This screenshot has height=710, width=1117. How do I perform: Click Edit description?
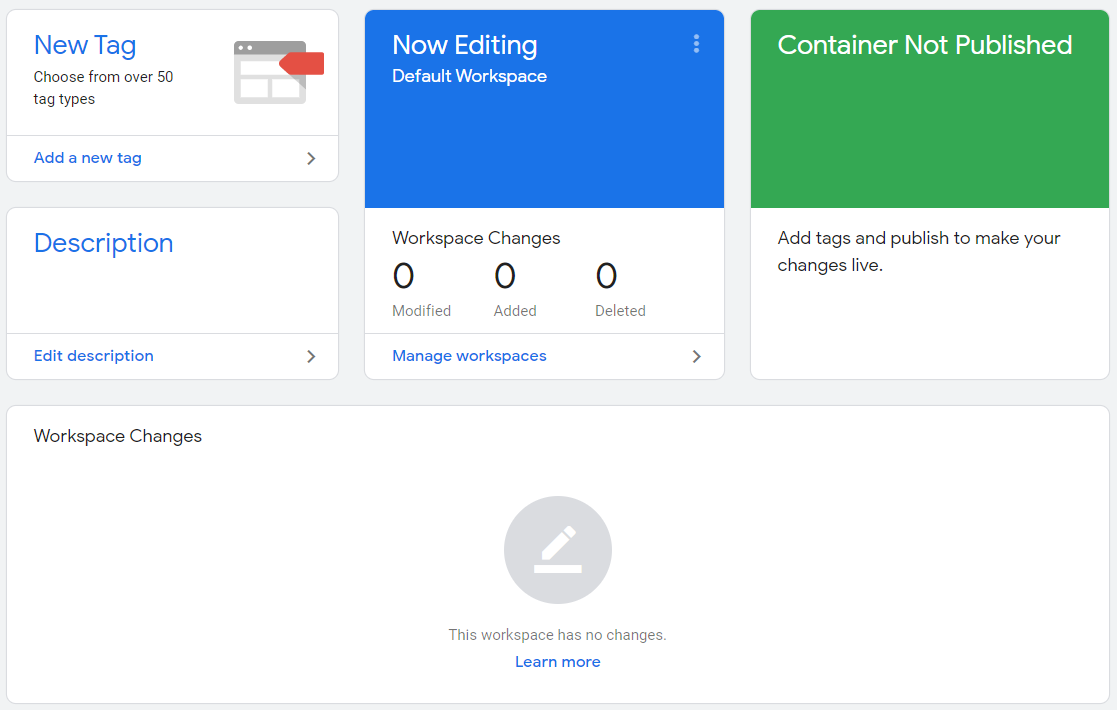(93, 356)
